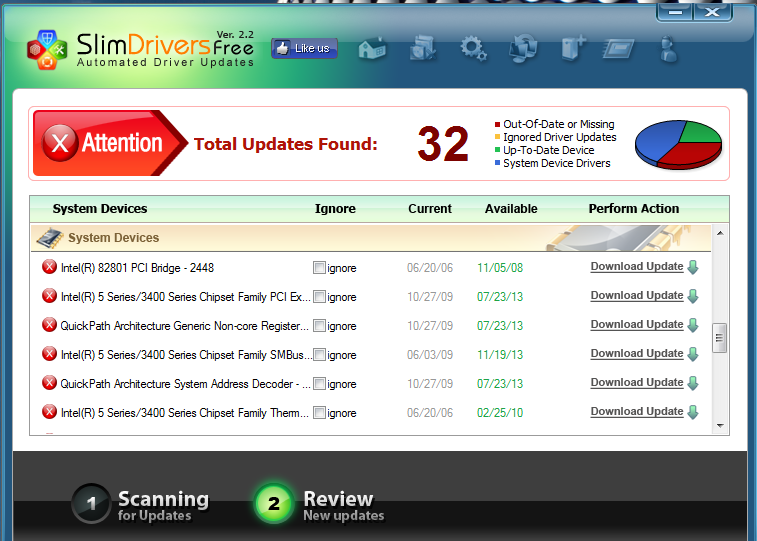Download Update for Intel 82801 PCI Bridge
The width and height of the screenshot is (757, 541).
pos(637,266)
